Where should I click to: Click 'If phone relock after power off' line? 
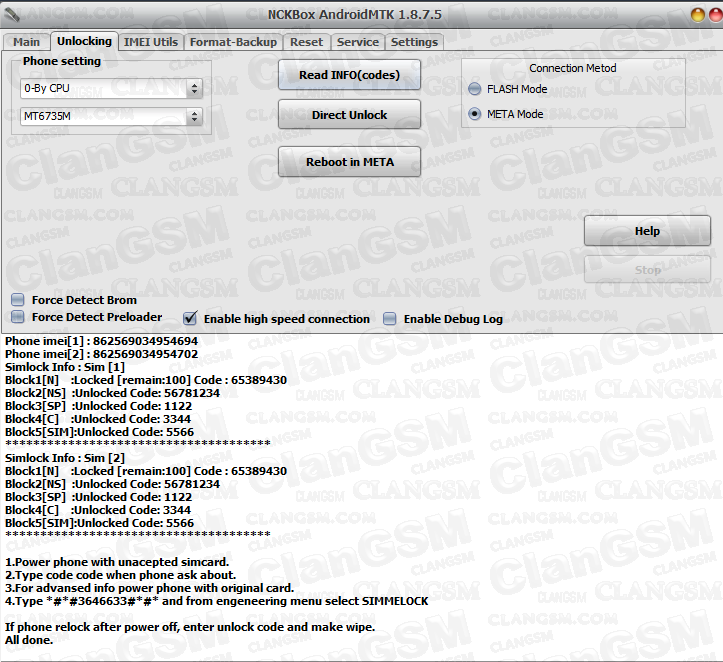click(x=190, y=627)
